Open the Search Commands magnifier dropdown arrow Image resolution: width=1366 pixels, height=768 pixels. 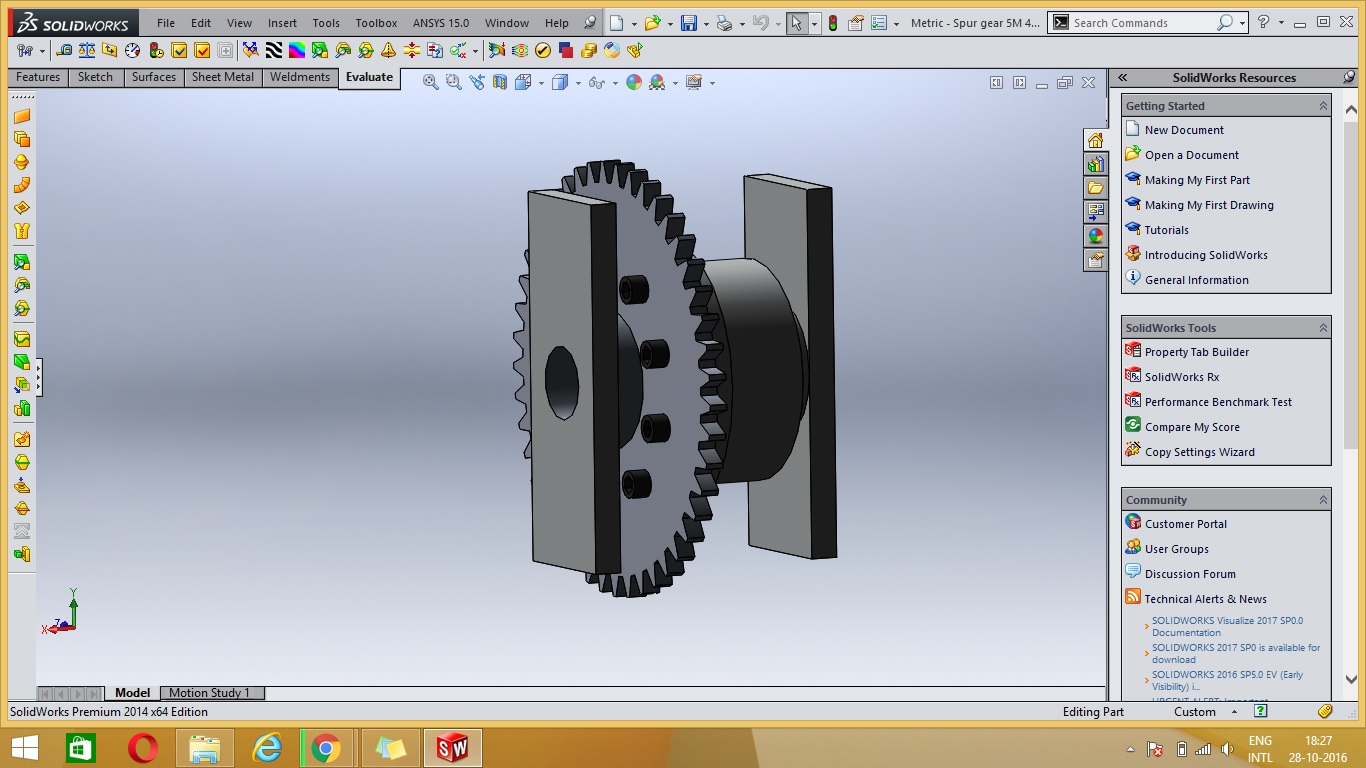(x=1243, y=23)
